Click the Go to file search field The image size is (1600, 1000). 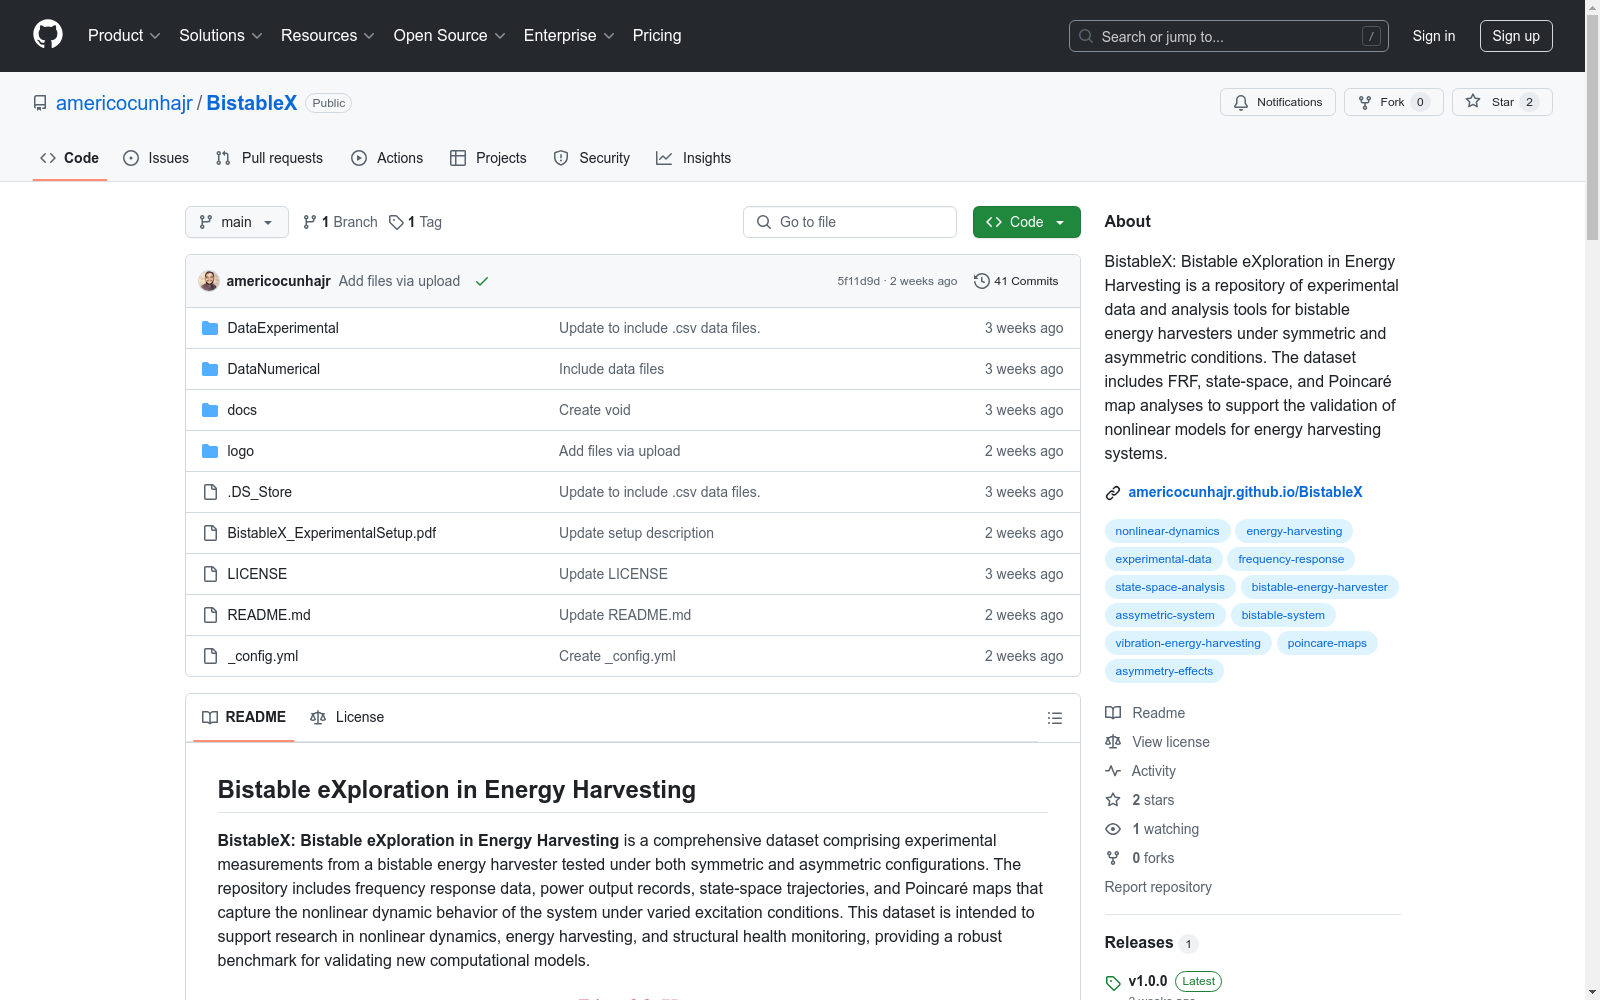point(850,222)
